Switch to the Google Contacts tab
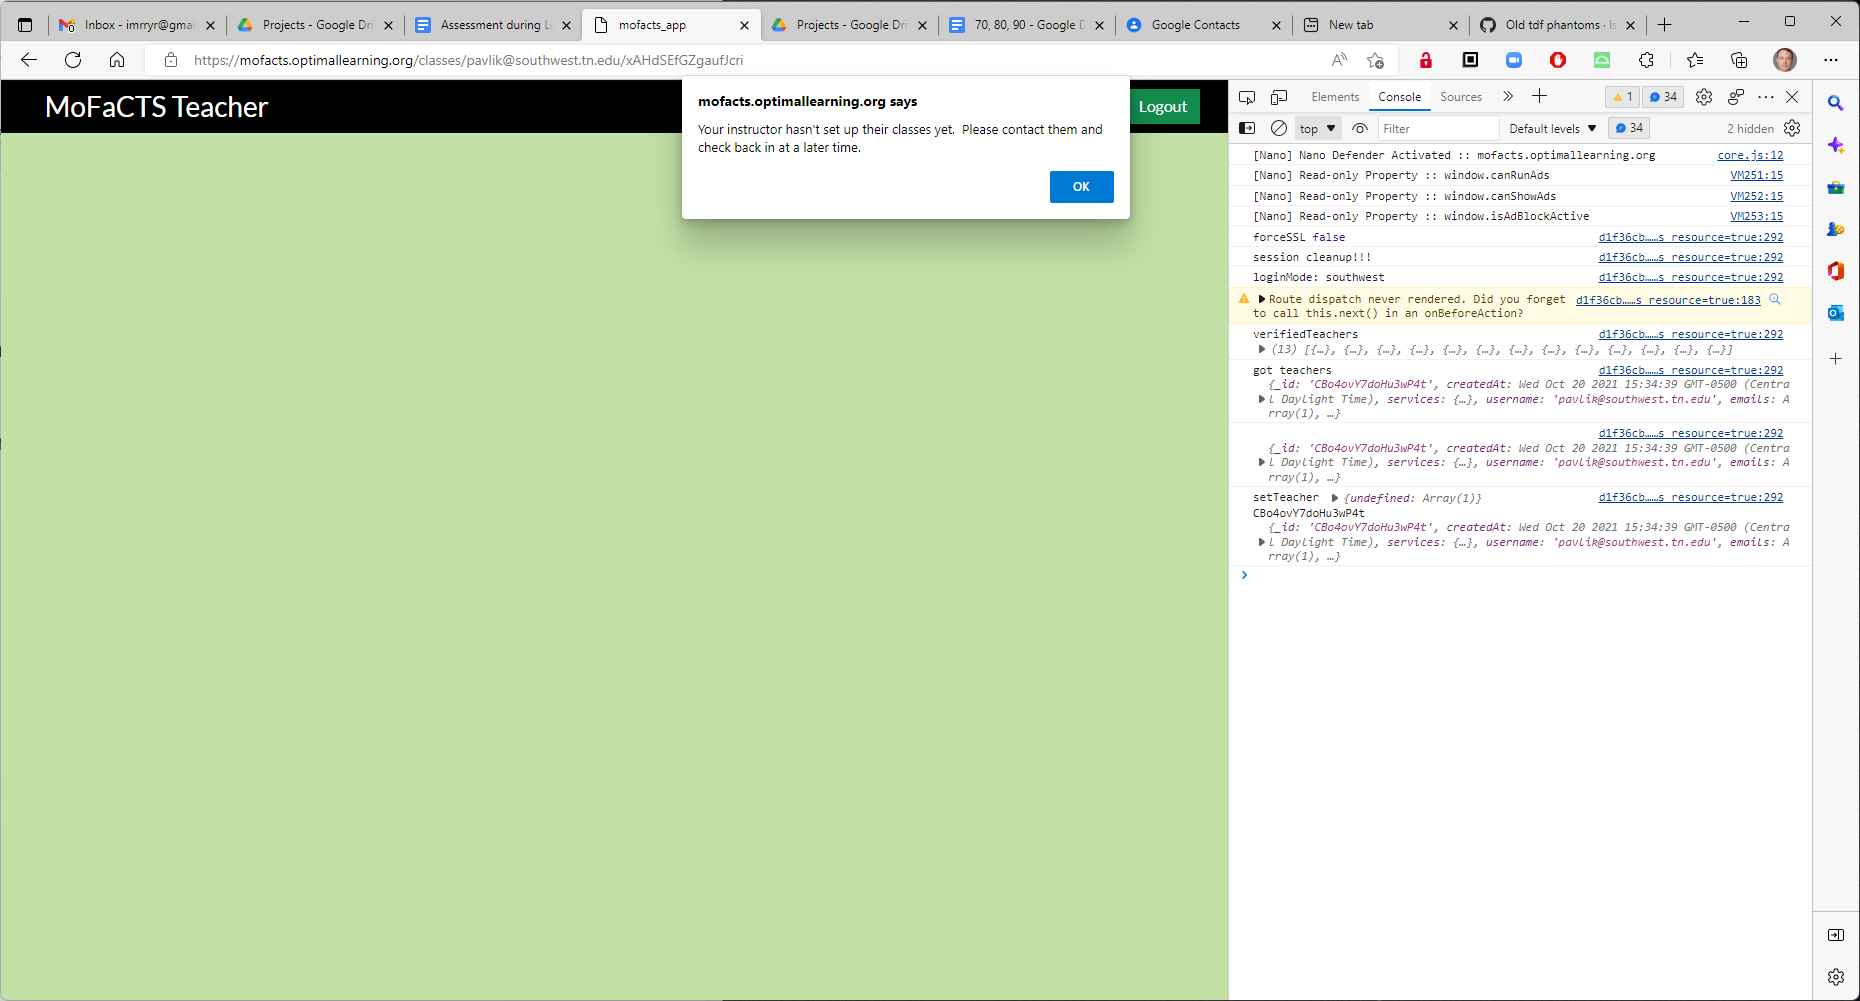Viewport: 1860px width, 1001px height. (x=1195, y=24)
